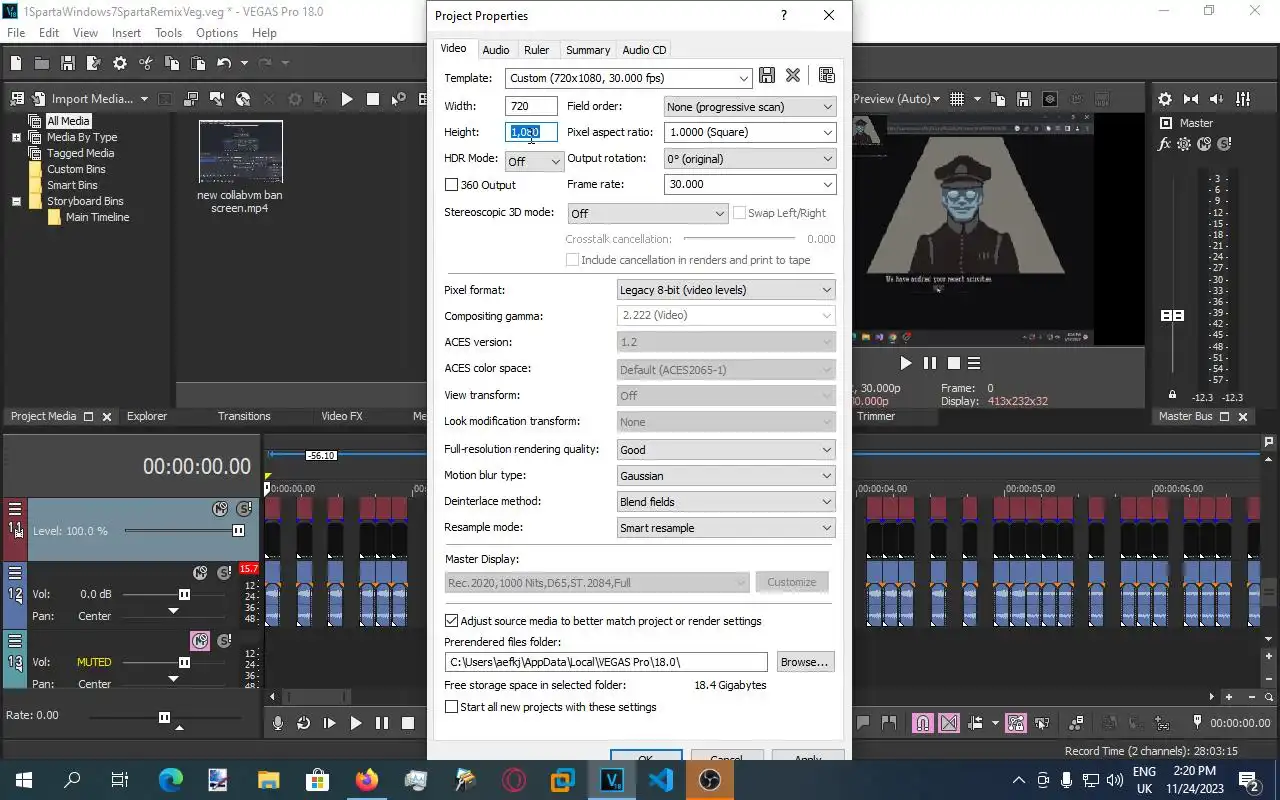Click the track 11 Level slider handle
The image size is (1280, 800).
click(239, 531)
